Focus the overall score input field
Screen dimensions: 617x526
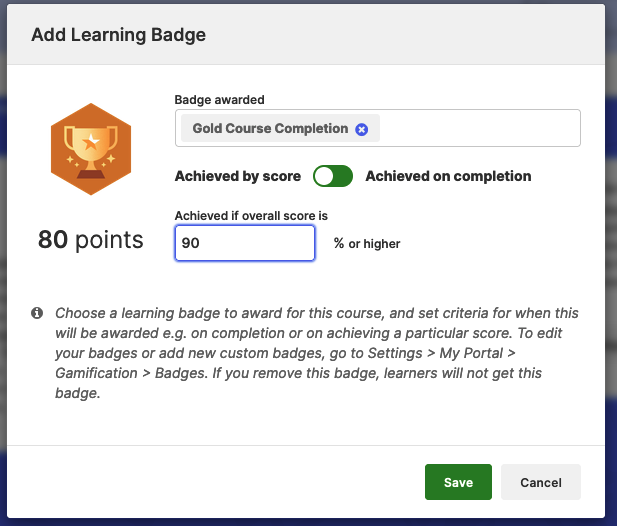point(245,243)
